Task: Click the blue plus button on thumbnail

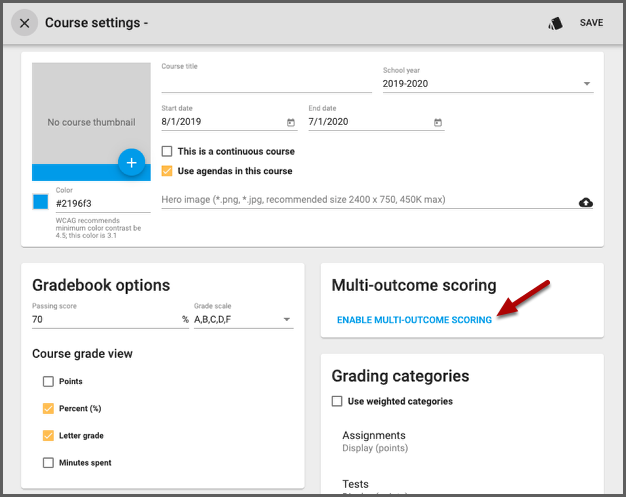Action: point(132,163)
